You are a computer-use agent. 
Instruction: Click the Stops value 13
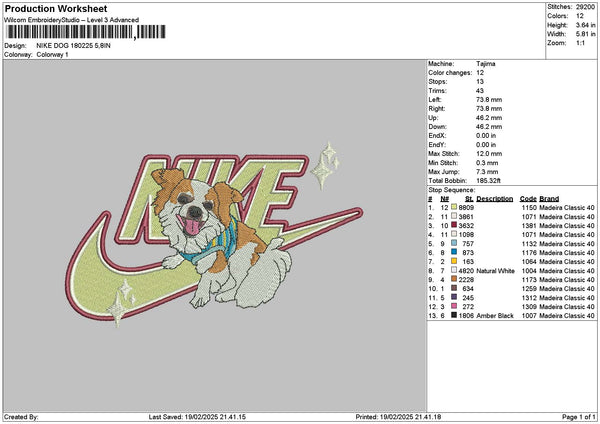[x=480, y=82]
